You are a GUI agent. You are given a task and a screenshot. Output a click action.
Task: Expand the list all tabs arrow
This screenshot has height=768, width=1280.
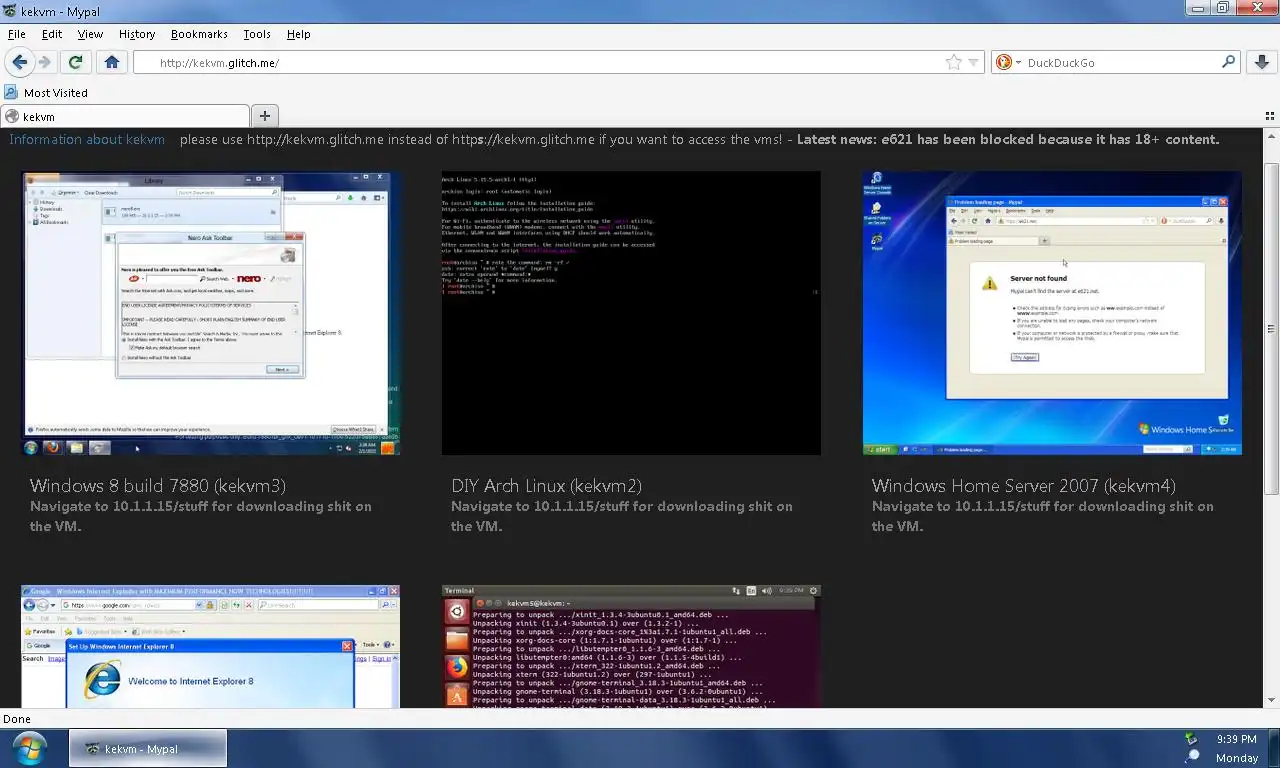(x=1270, y=117)
